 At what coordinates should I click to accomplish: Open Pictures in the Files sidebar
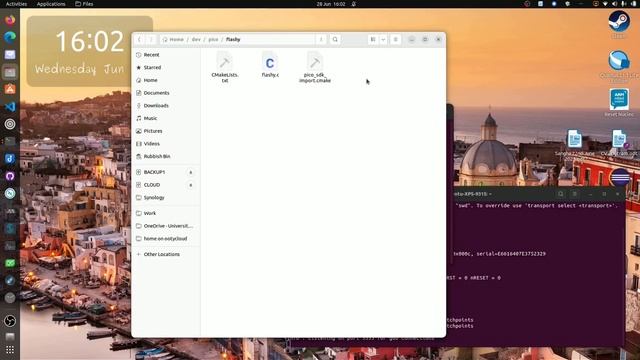pos(167,131)
